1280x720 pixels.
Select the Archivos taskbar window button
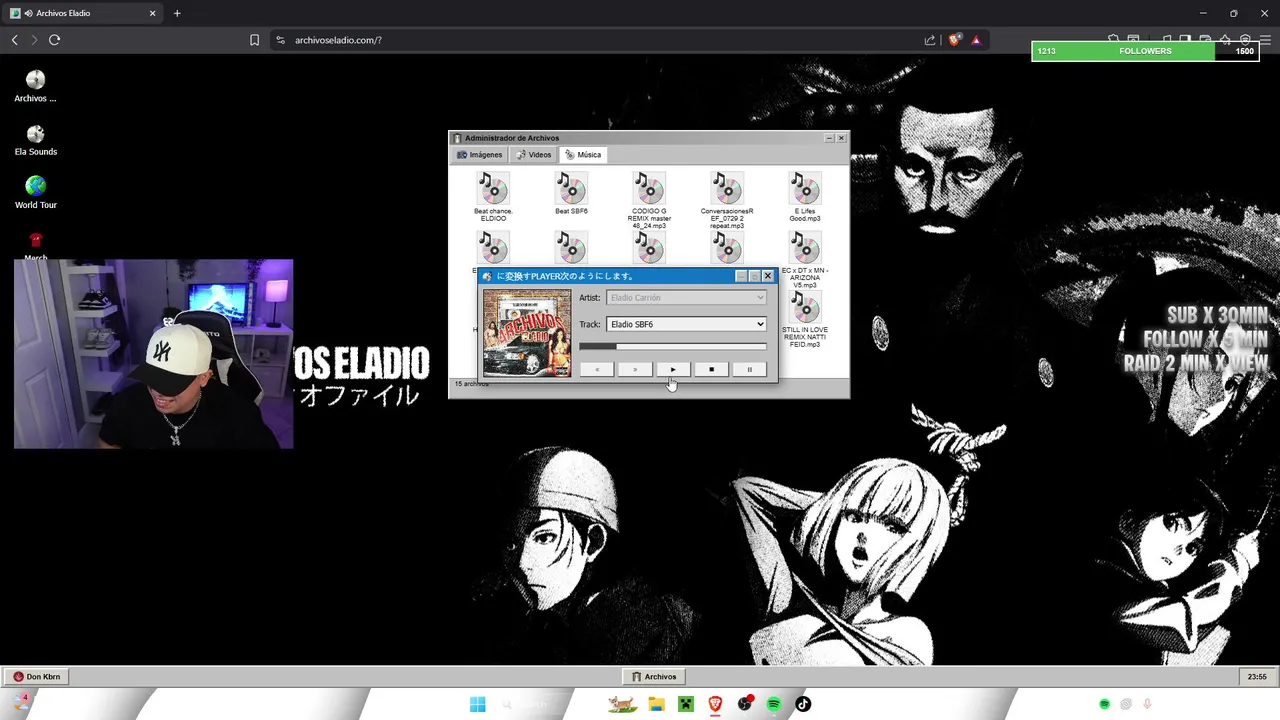coord(655,676)
